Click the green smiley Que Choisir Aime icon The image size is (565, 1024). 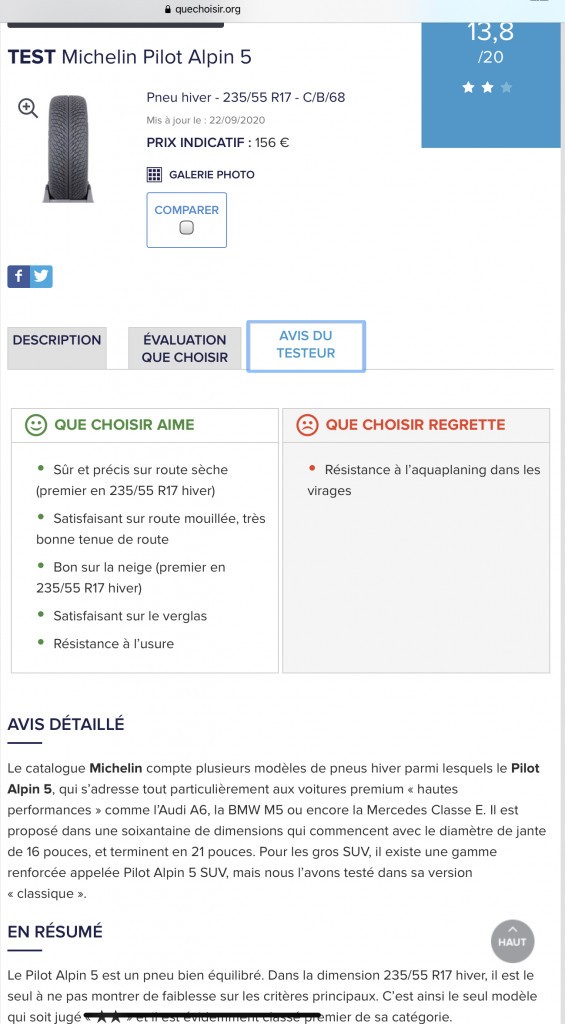click(36, 425)
